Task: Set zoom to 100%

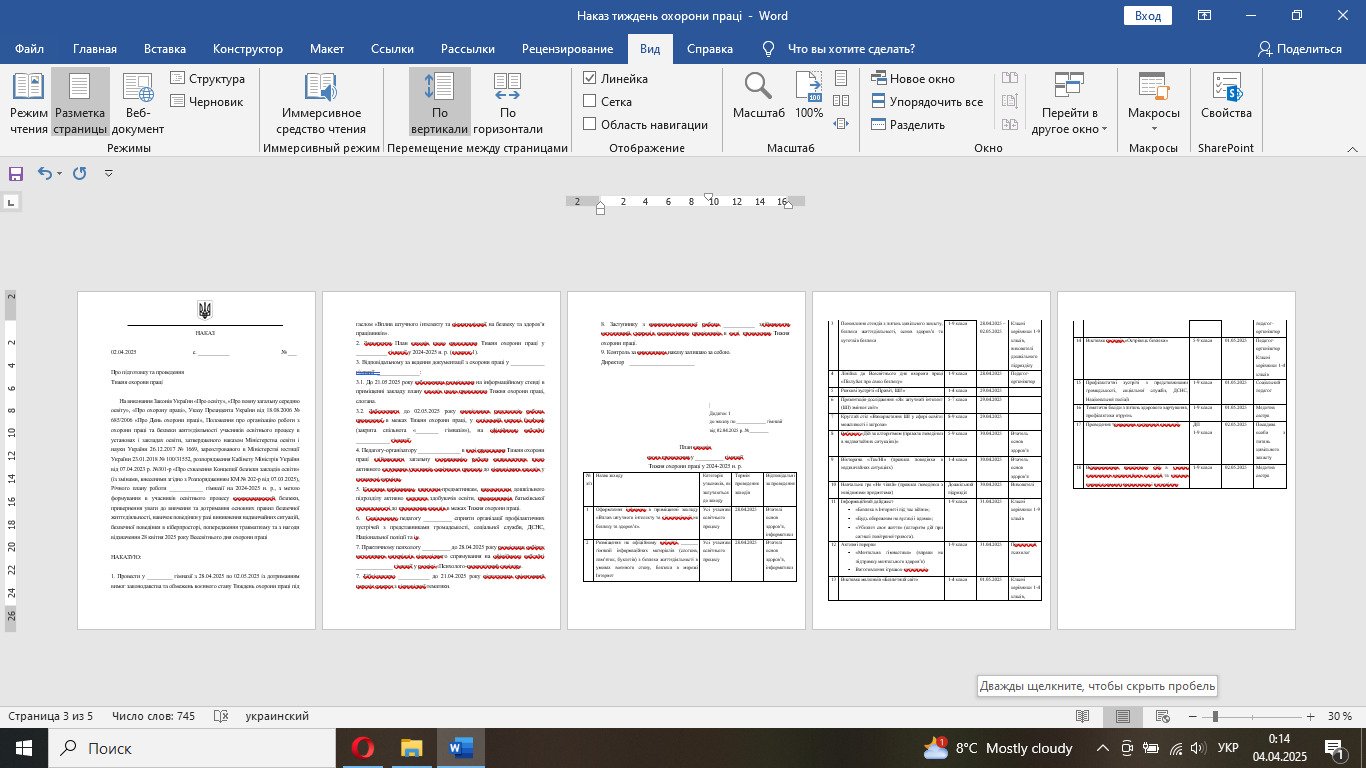Action: (x=809, y=95)
